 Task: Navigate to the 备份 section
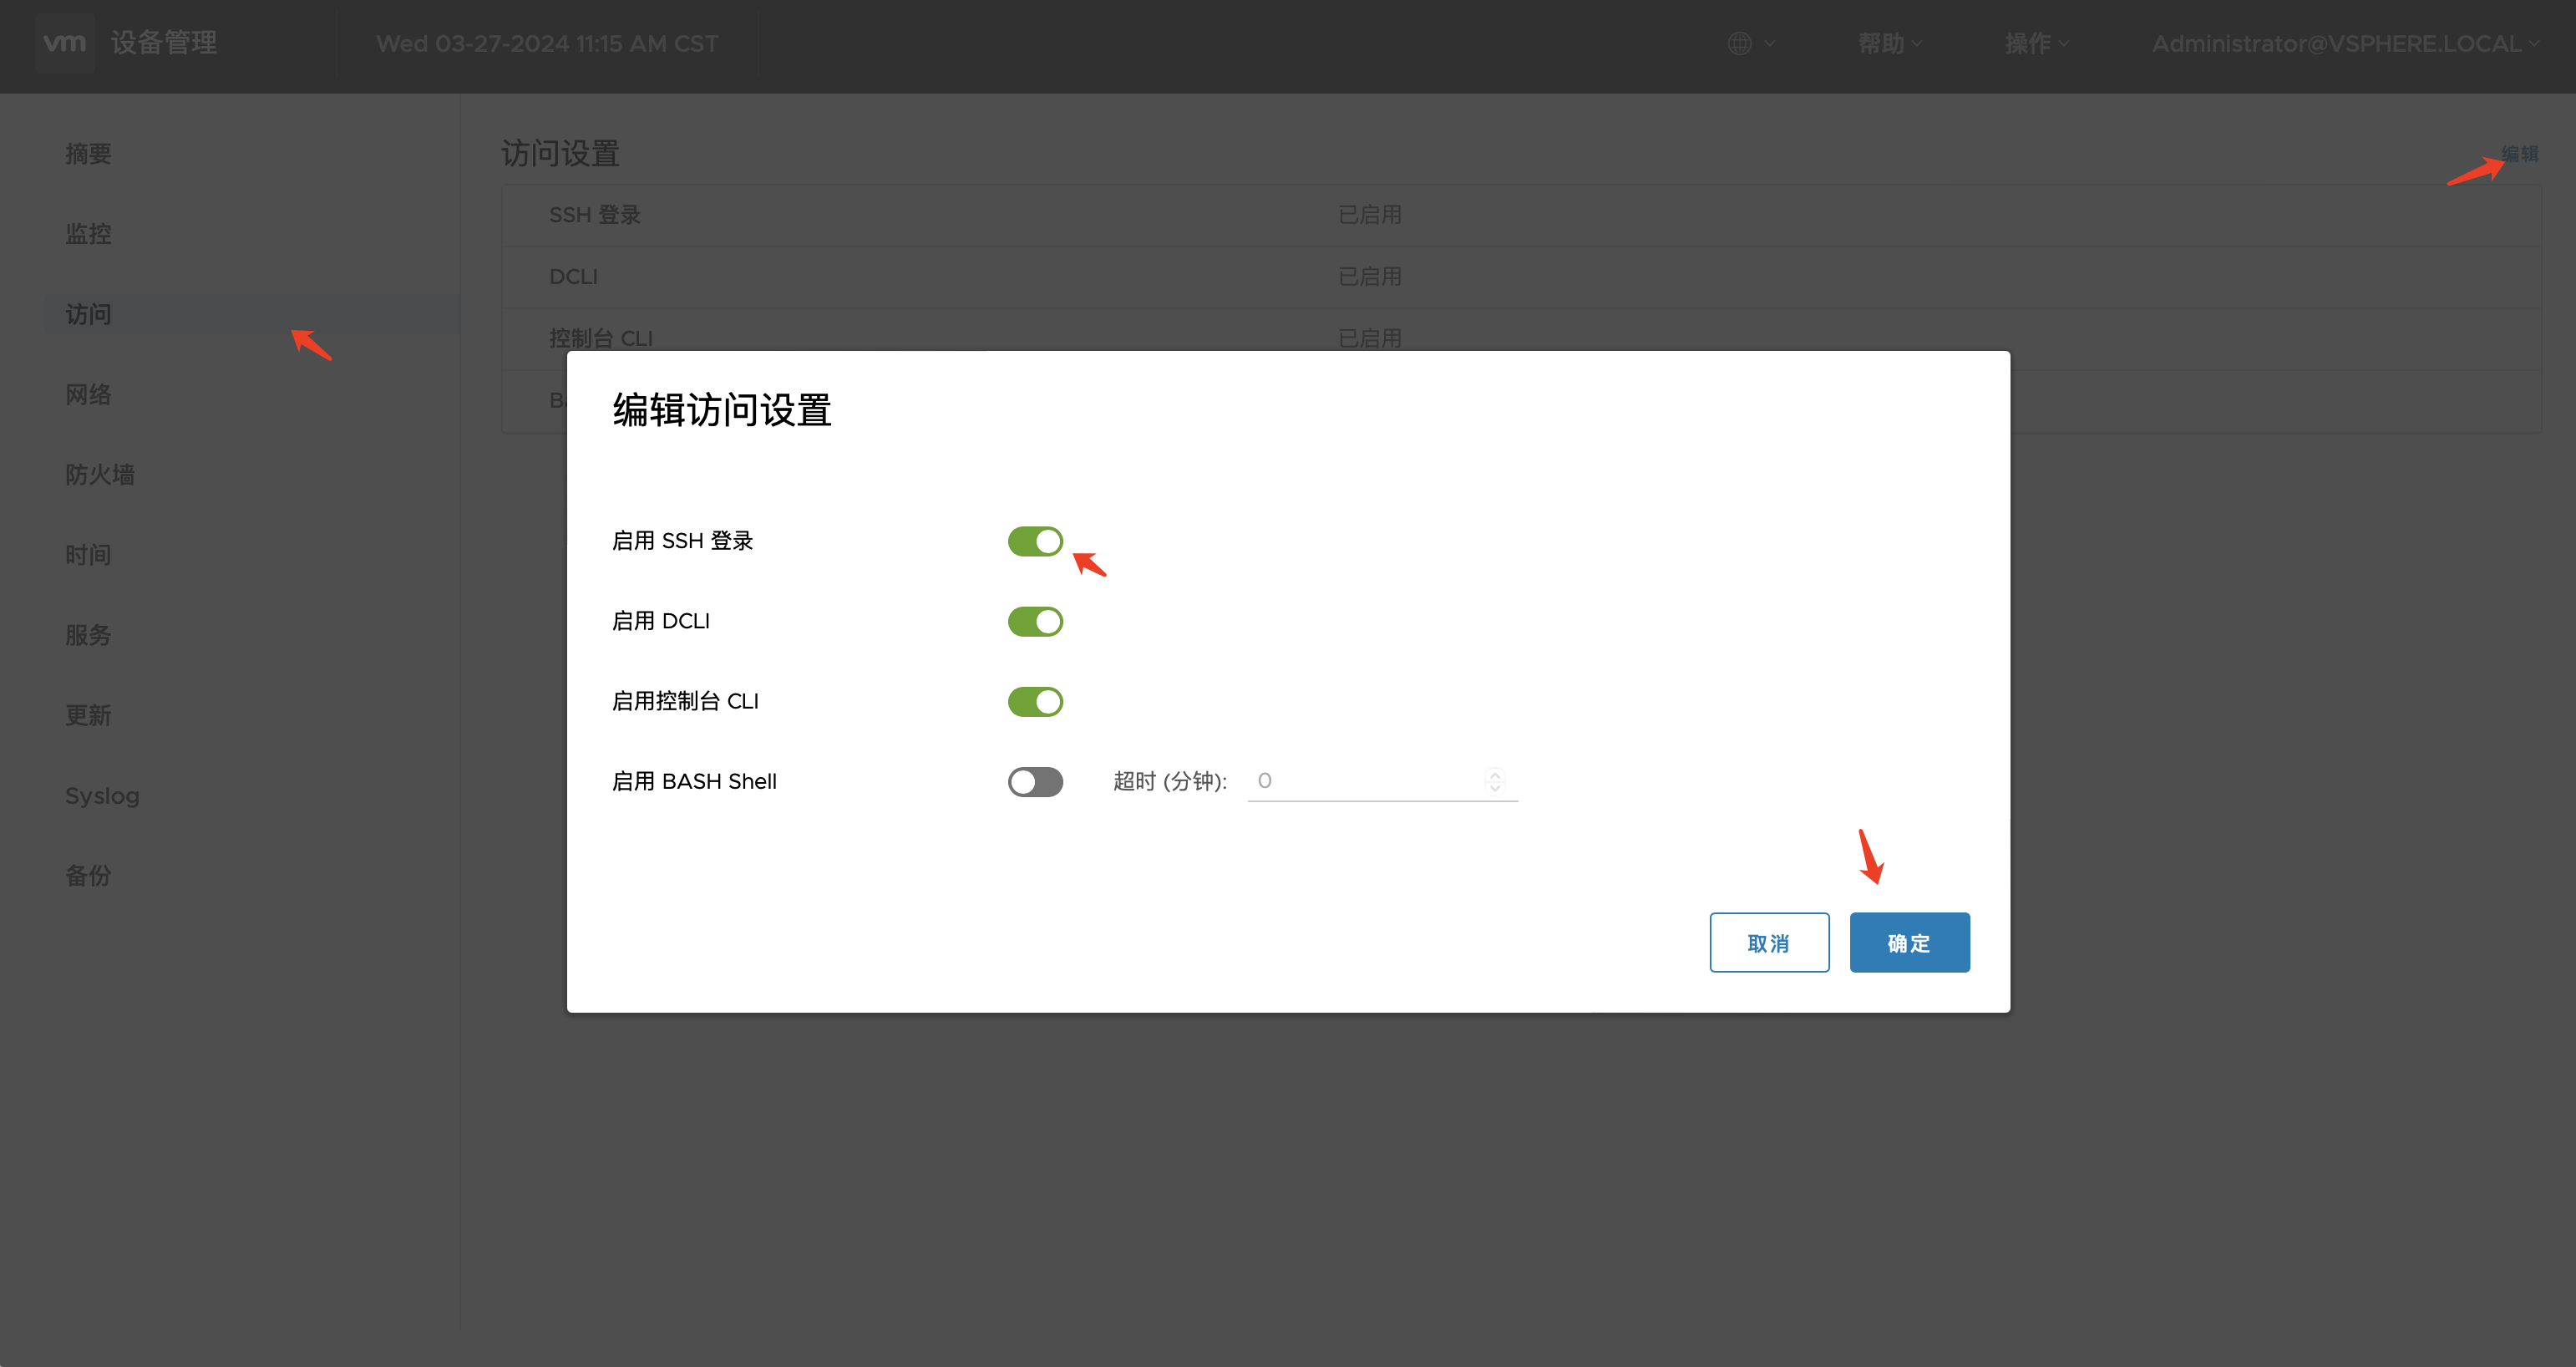88,876
